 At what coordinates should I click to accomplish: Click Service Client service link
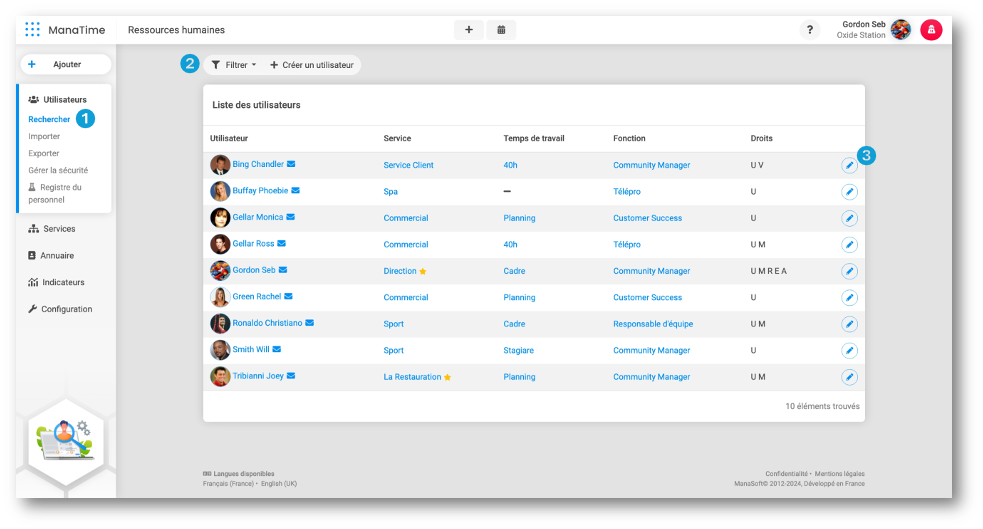pyautogui.click(x=408, y=165)
